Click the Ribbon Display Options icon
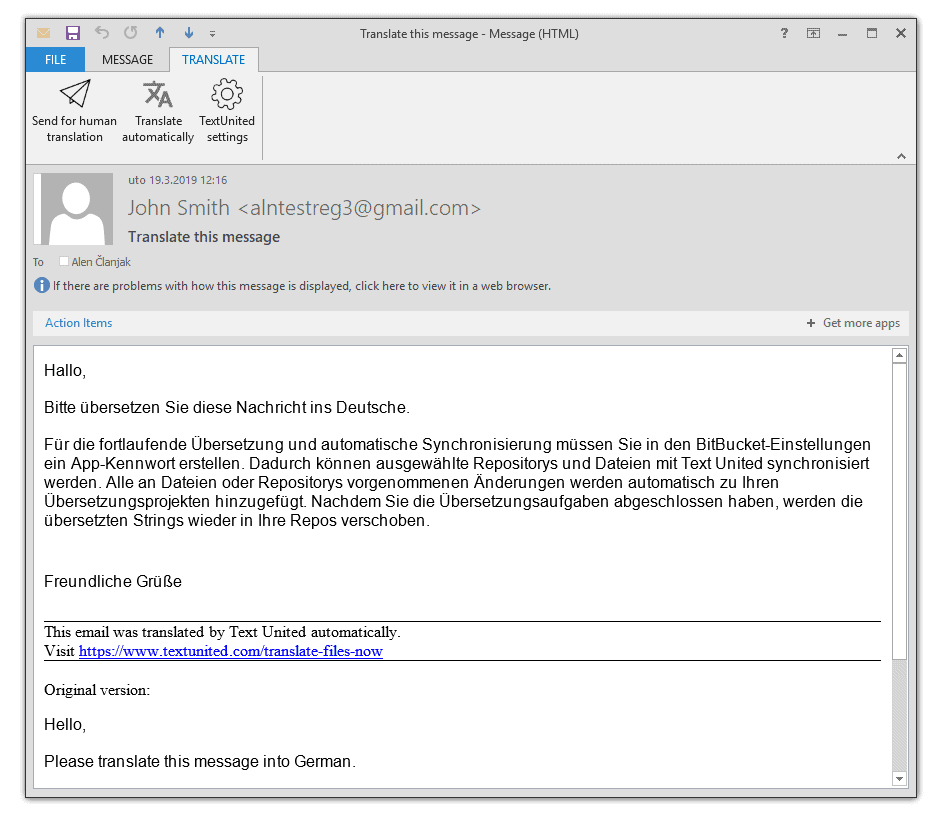This screenshot has height=837, width=951. pyautogui.click(x=813, y=33)
